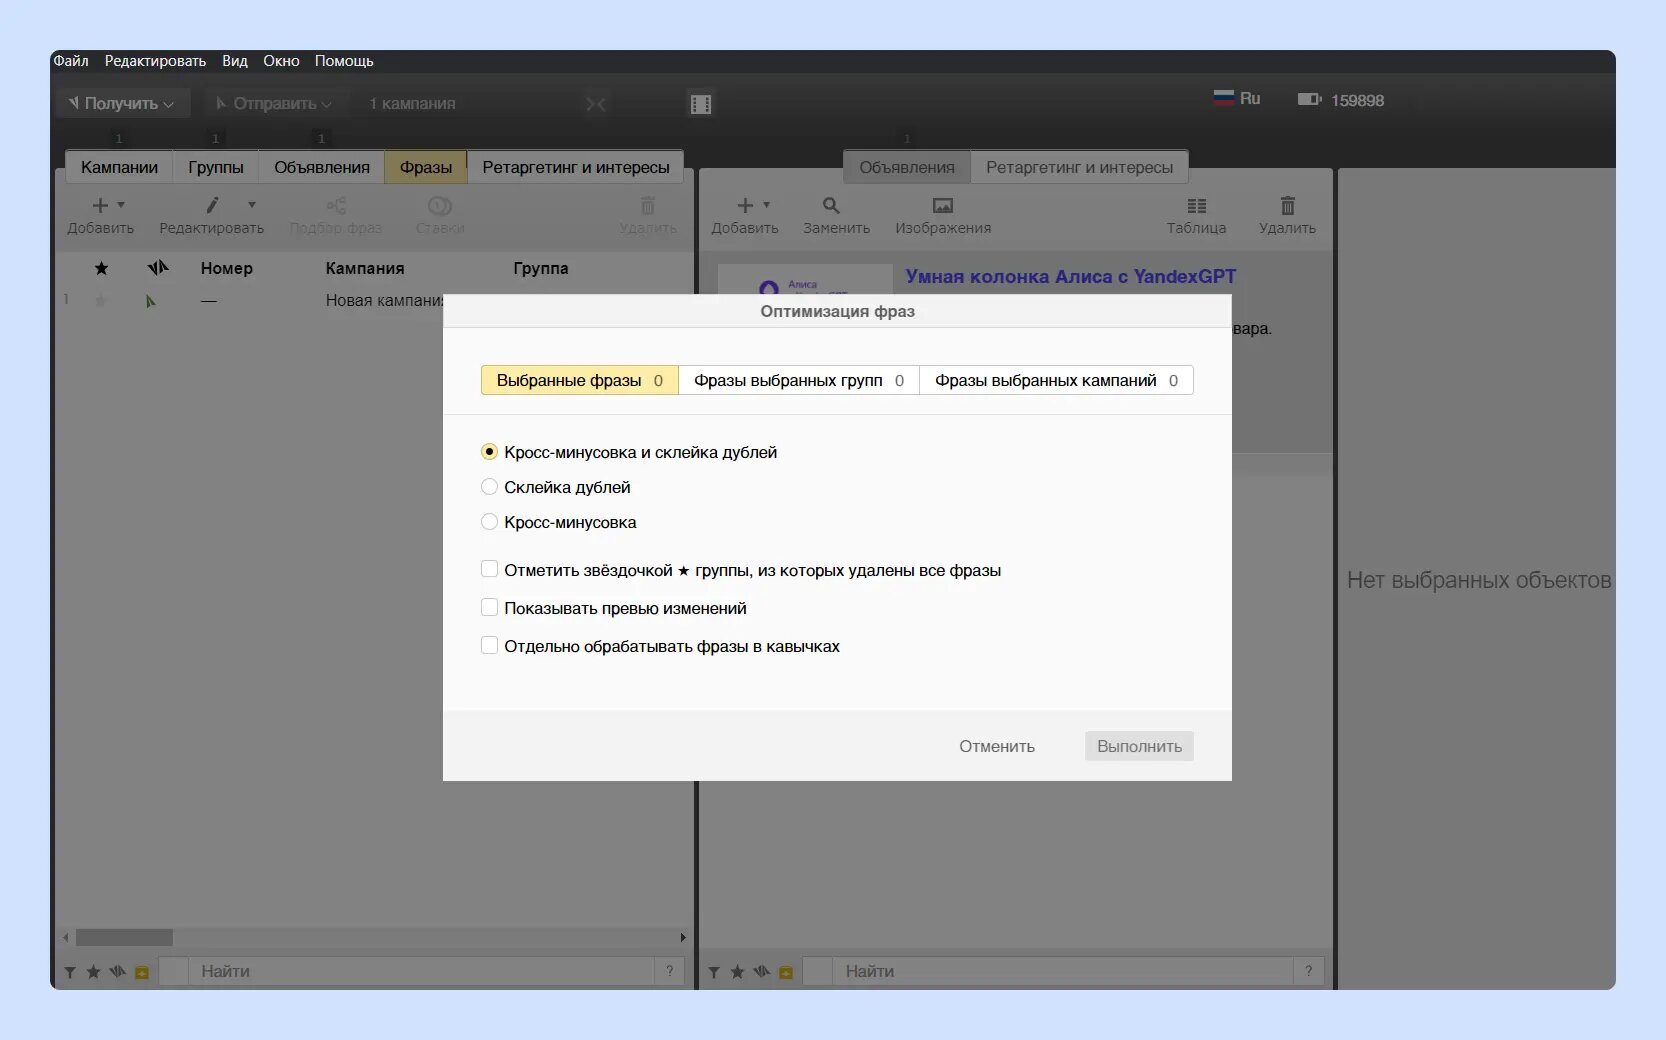Sort by the sync status column header
This screenshot has height=1040, width=1666.
158,268
